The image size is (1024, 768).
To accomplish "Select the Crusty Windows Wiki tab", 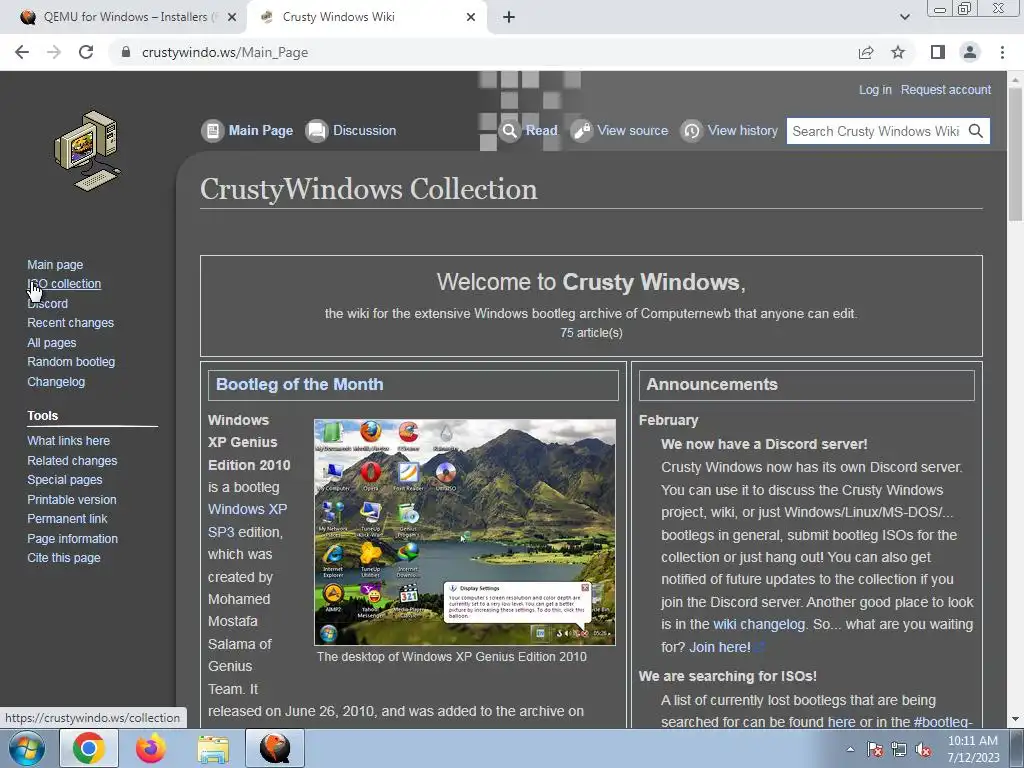I will coord(366,17).
